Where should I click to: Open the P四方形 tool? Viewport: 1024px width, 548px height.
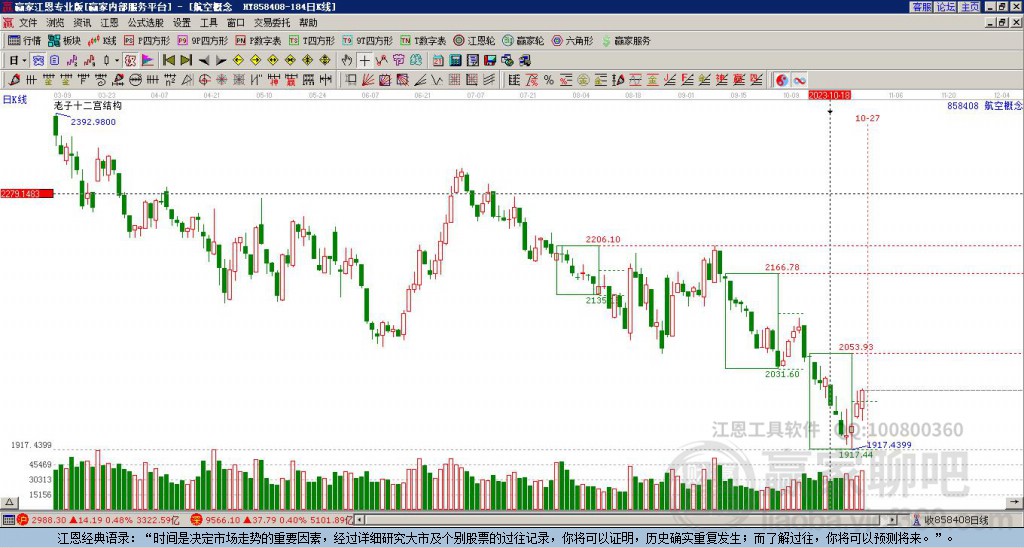(x=146, y=40)
